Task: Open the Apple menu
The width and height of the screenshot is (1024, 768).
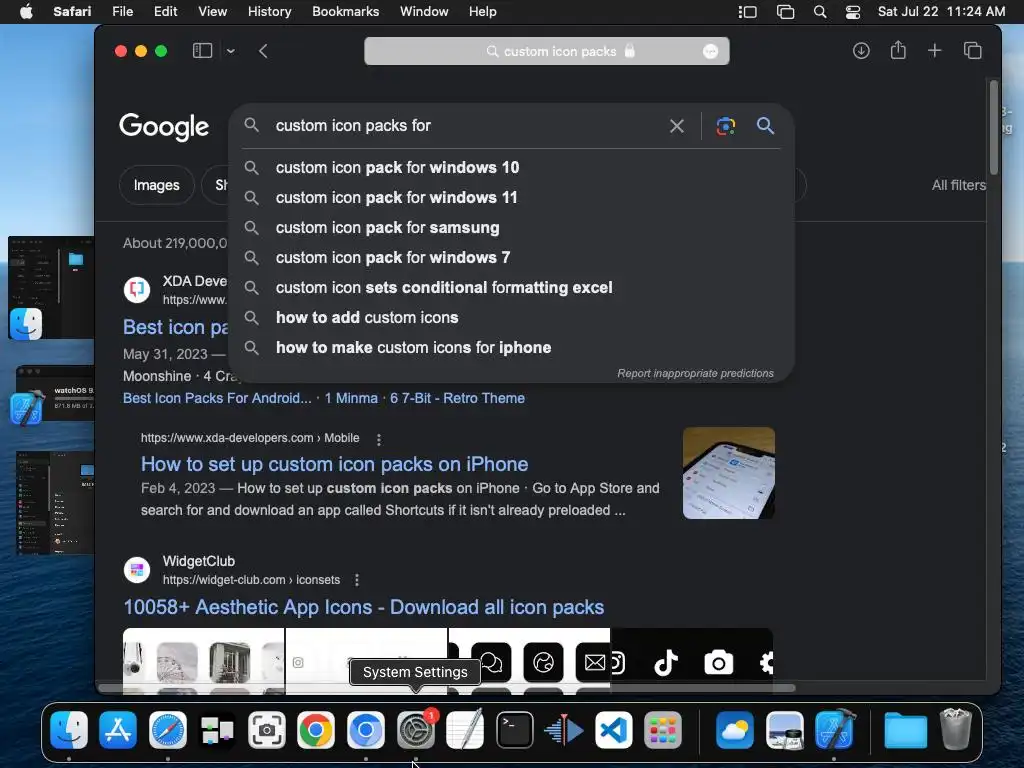Action: [26, 12]
